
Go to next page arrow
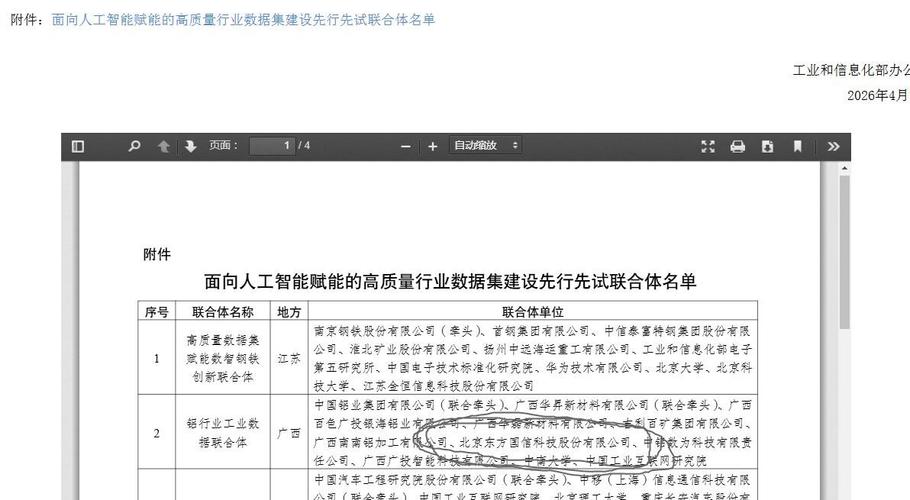click(x=190, y=146)
